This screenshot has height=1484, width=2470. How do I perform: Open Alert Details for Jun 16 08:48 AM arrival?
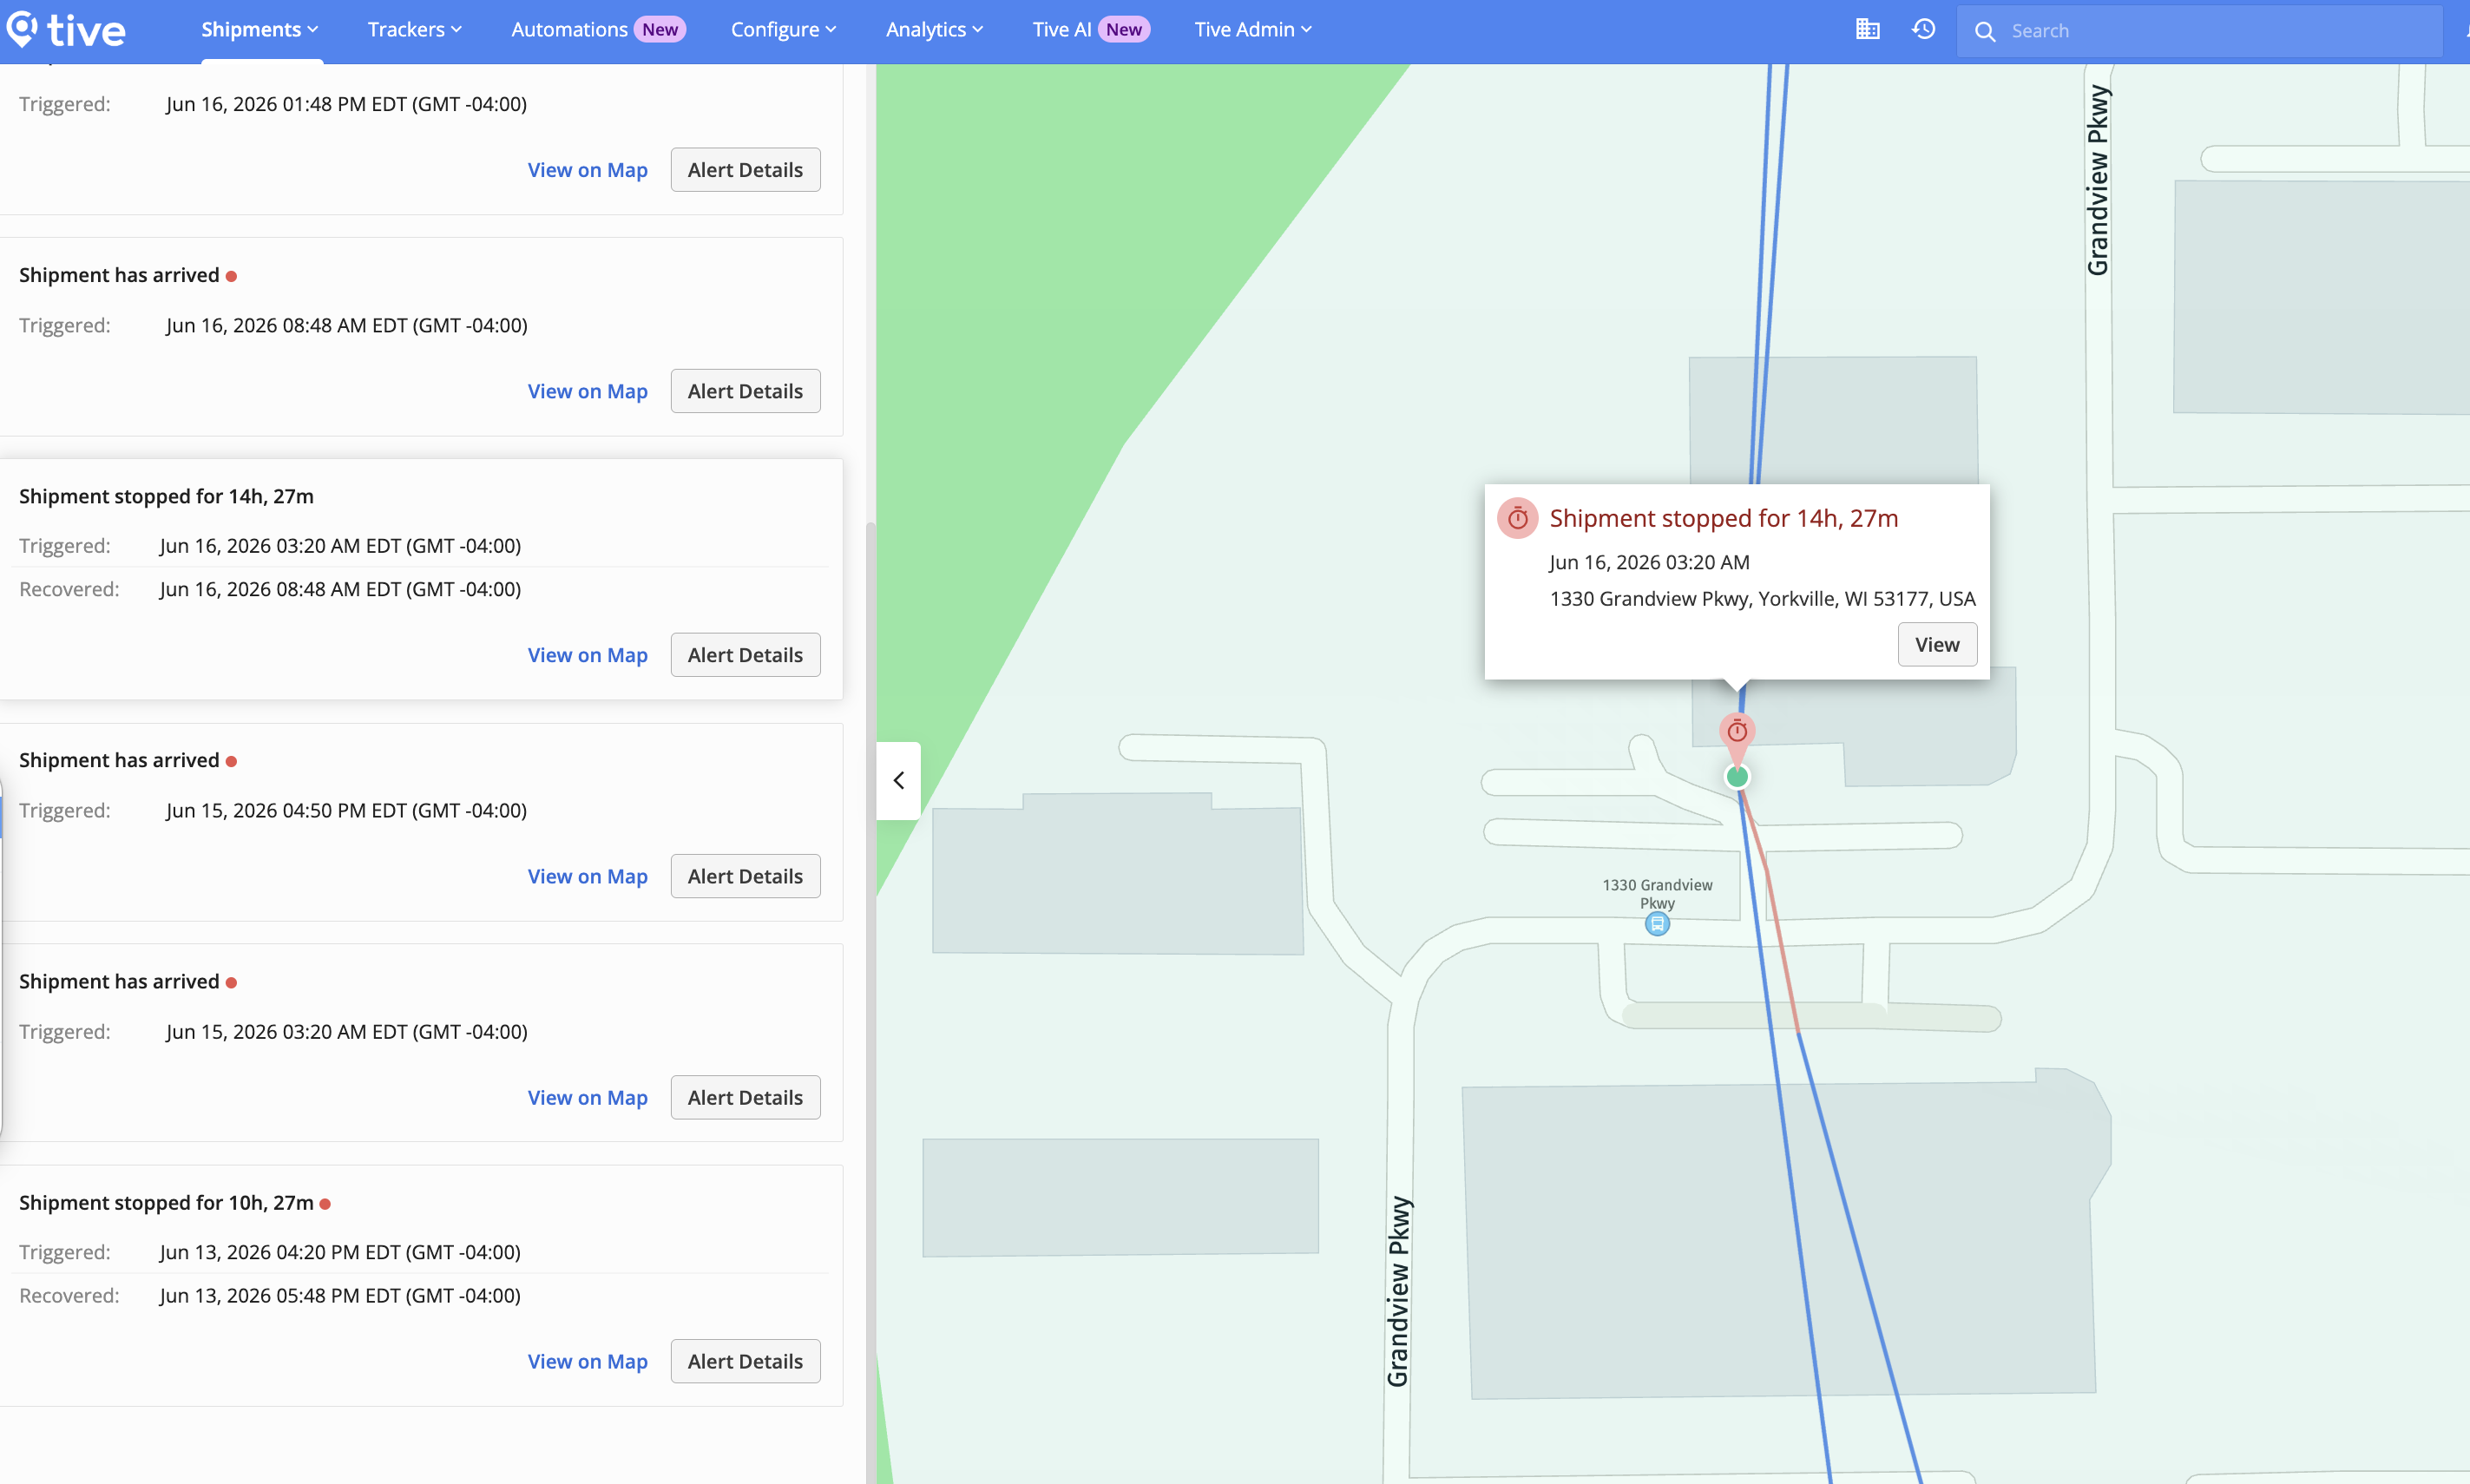[x=745, y=391]
